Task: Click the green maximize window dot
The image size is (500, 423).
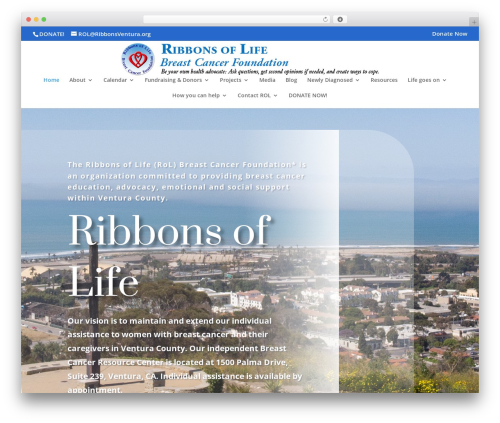Action: click(x=44, y=19)
